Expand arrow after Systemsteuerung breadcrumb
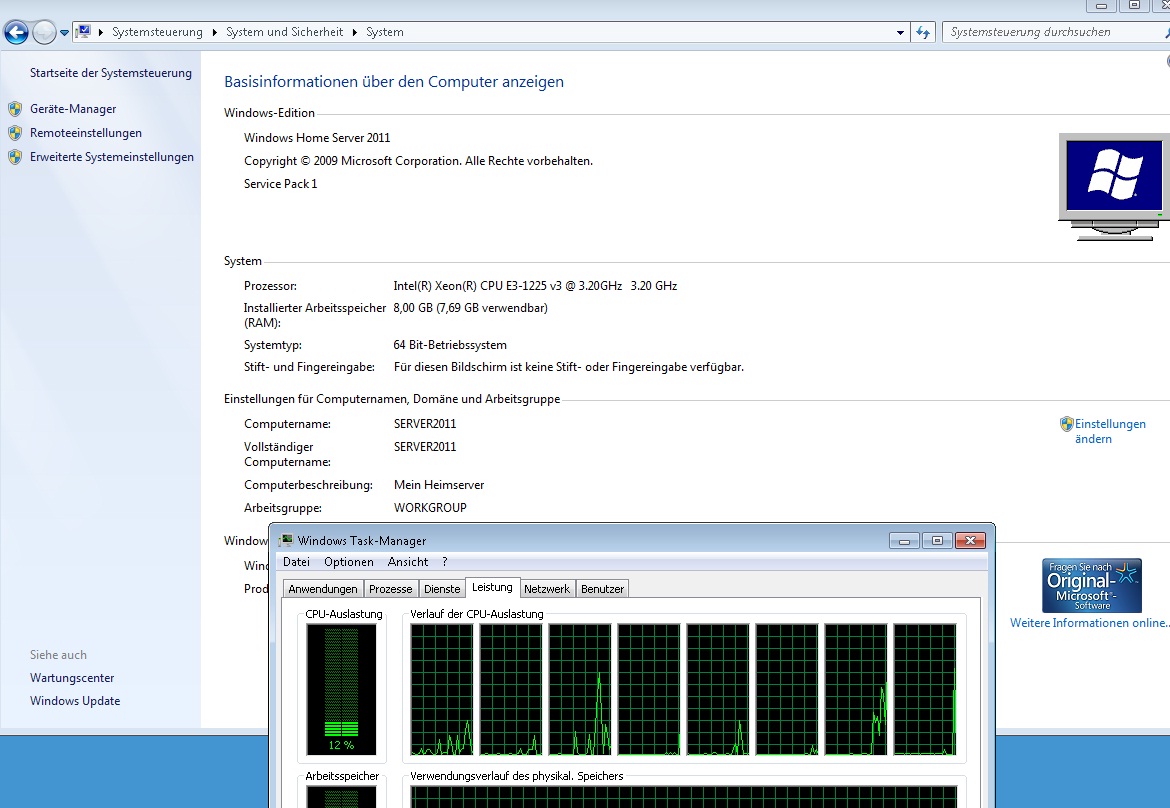1170x808 pixels. pyautogui.click(x=215, y=32)
